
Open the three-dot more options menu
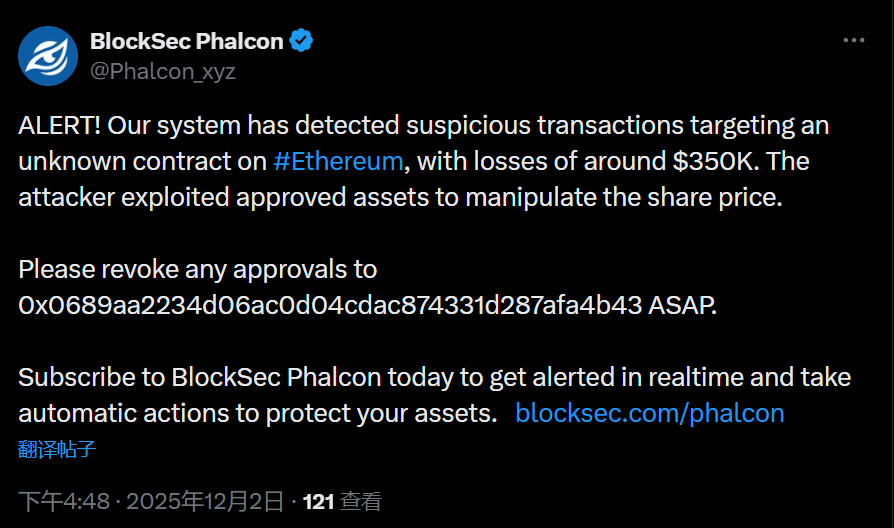(853, 41)
